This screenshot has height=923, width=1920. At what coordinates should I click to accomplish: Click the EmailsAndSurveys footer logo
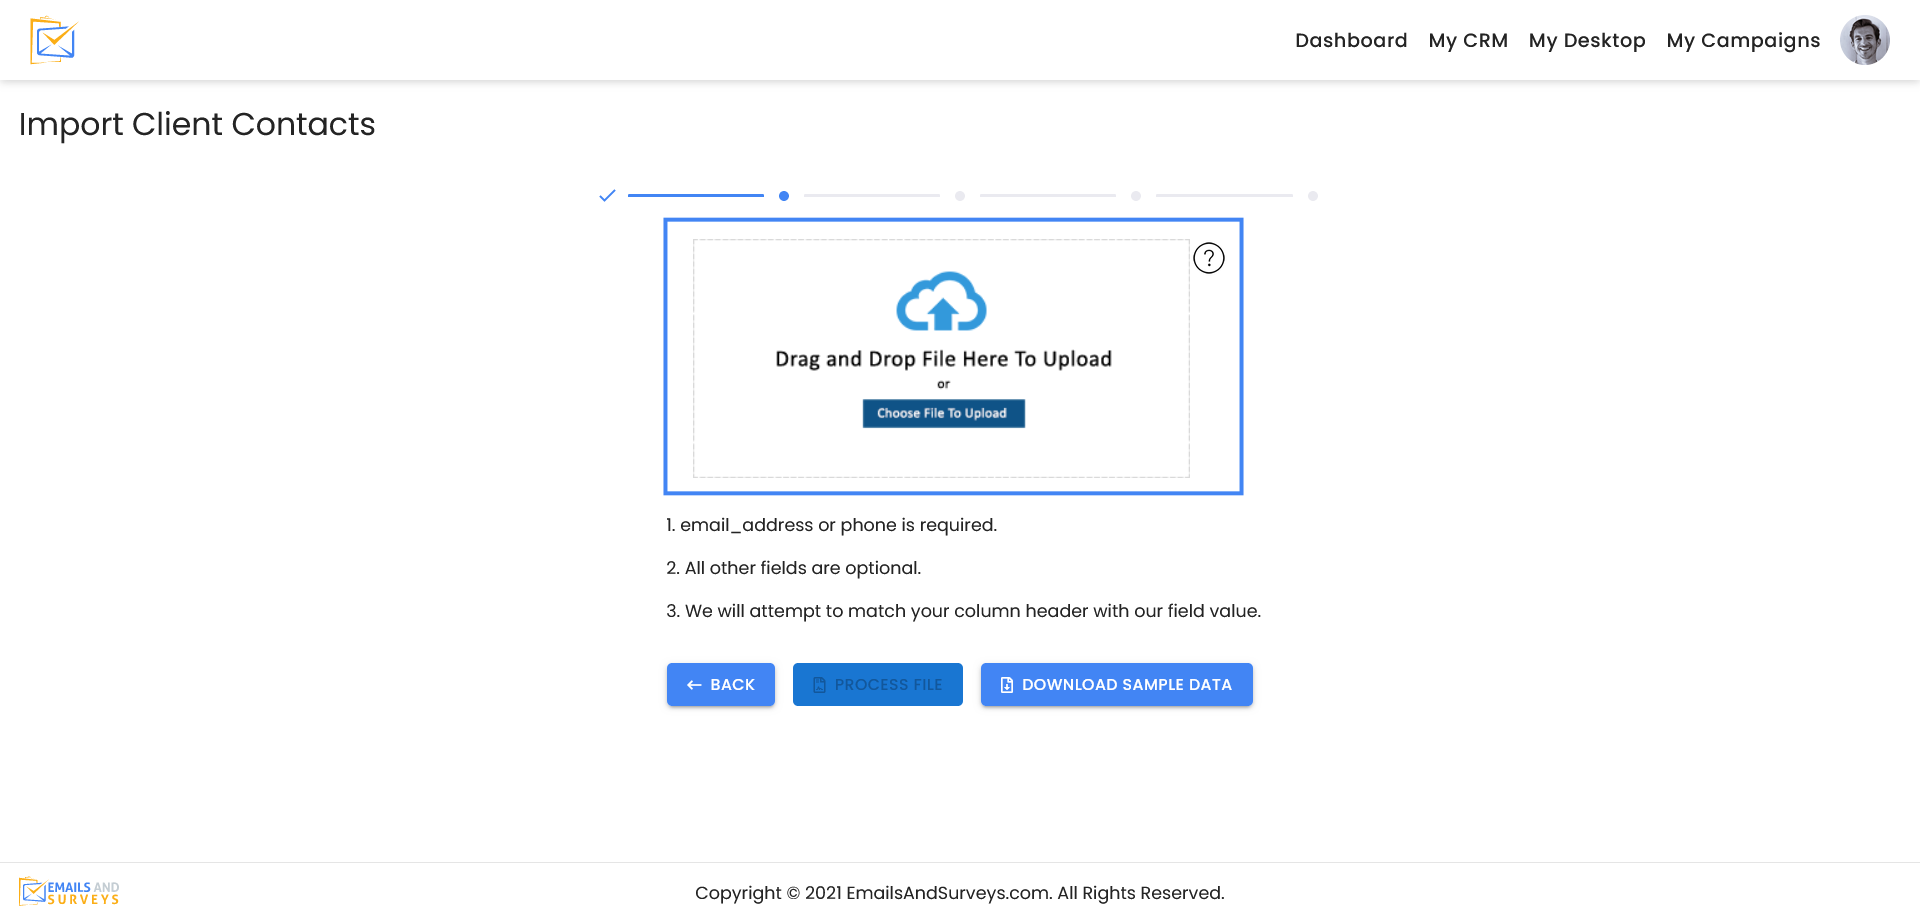[68, 890]
